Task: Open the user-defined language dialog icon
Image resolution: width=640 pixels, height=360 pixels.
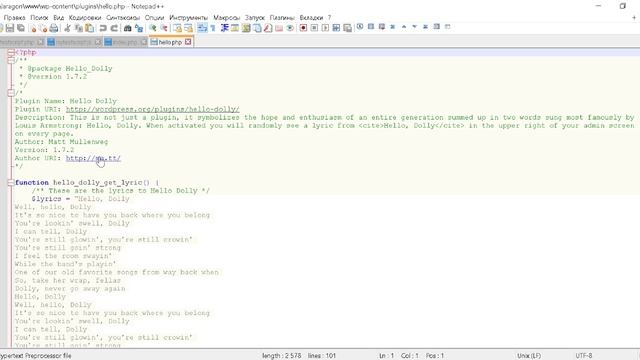Action: point(235,28)
